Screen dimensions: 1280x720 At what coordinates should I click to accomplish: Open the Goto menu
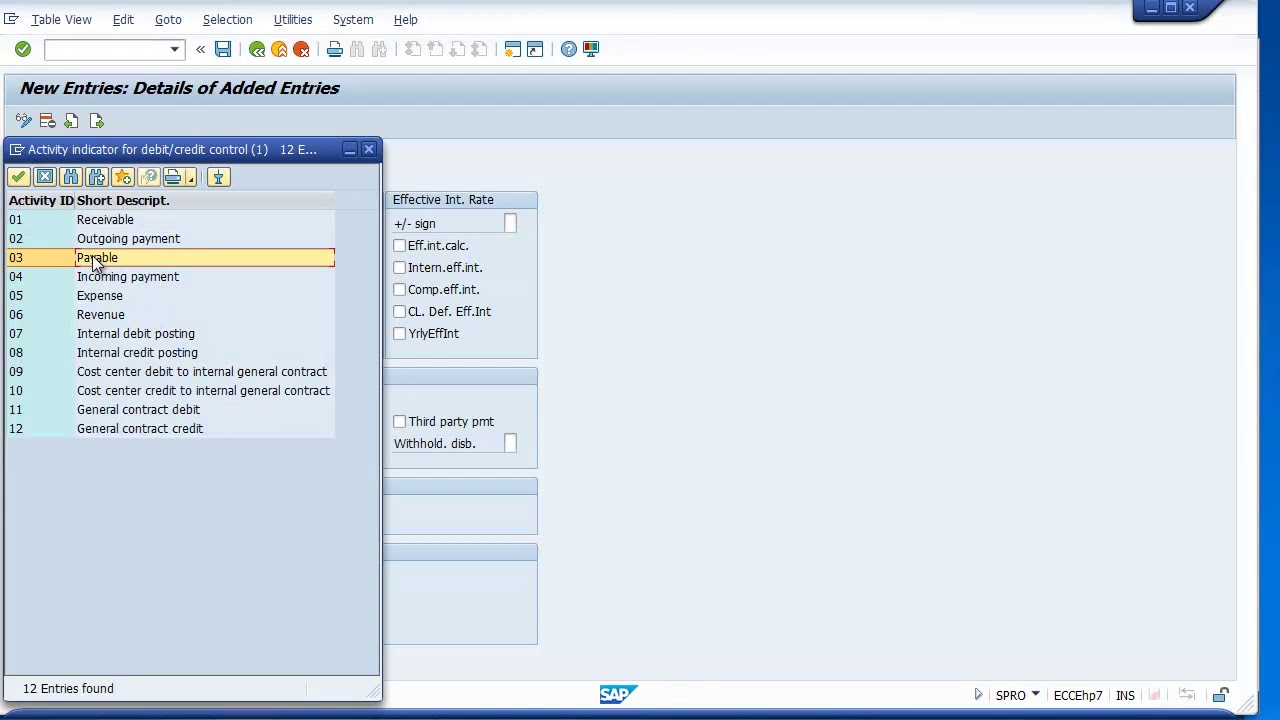point(168,19)
